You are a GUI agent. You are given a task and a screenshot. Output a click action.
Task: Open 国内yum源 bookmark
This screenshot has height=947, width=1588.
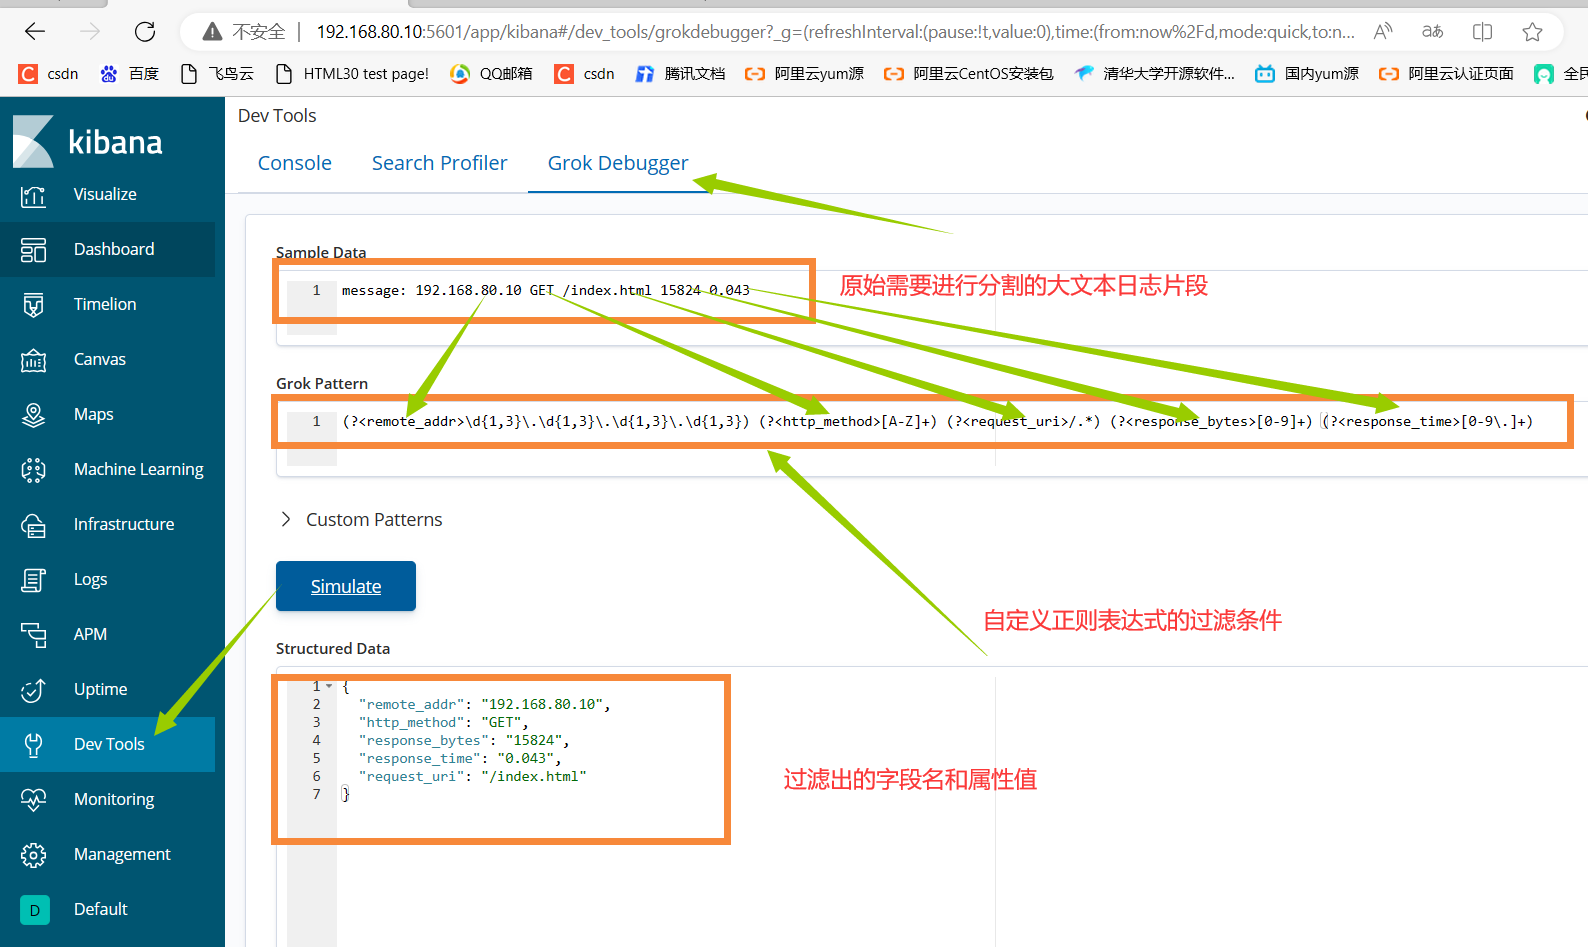point(1307,74)
